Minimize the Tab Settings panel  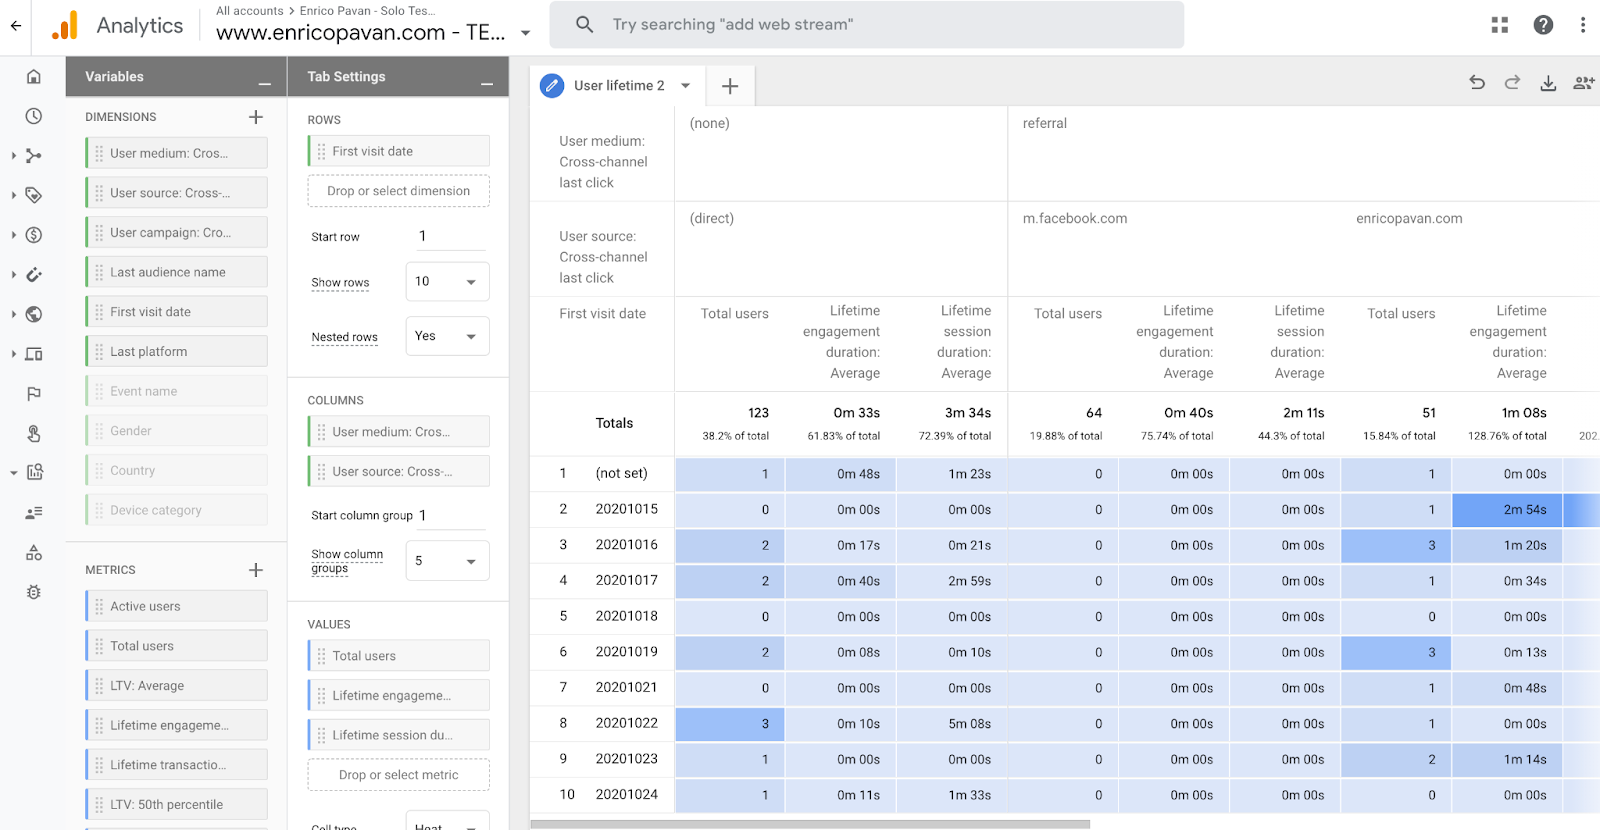coord(487,83)
